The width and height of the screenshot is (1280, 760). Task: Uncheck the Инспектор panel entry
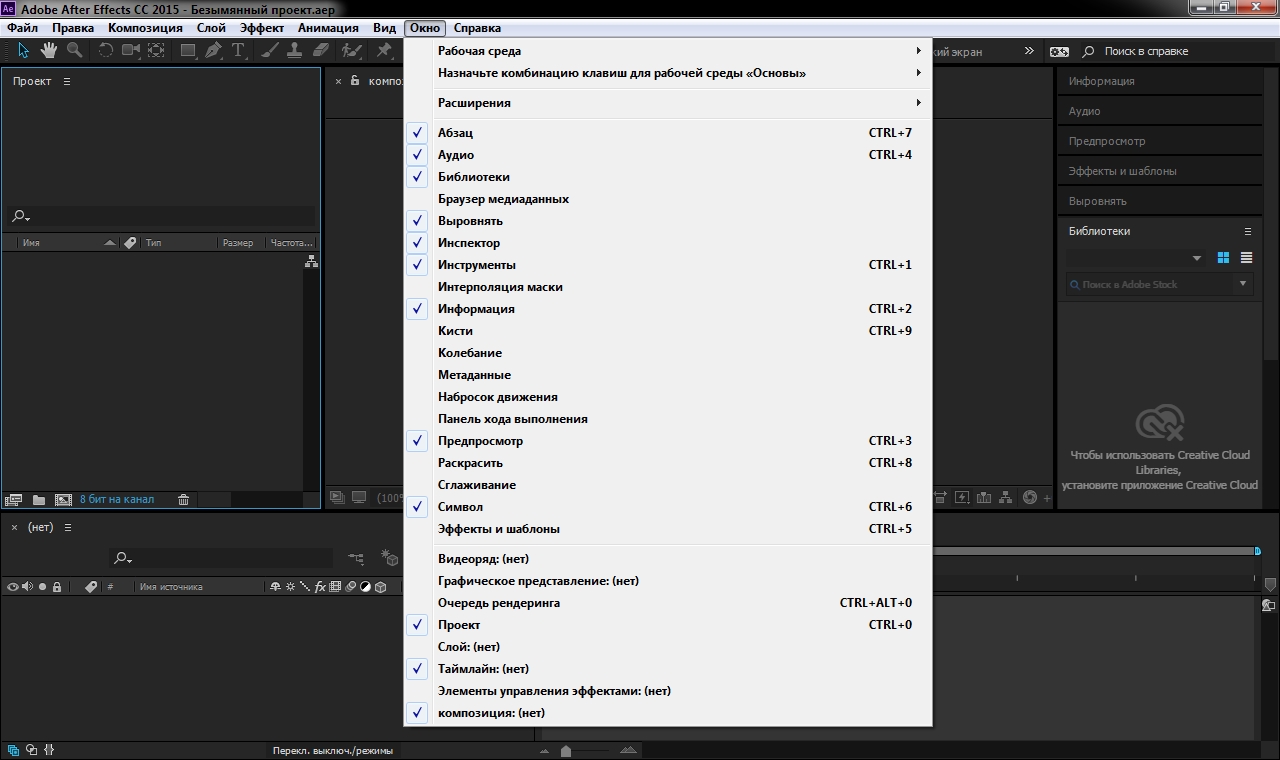coord(667,243)
